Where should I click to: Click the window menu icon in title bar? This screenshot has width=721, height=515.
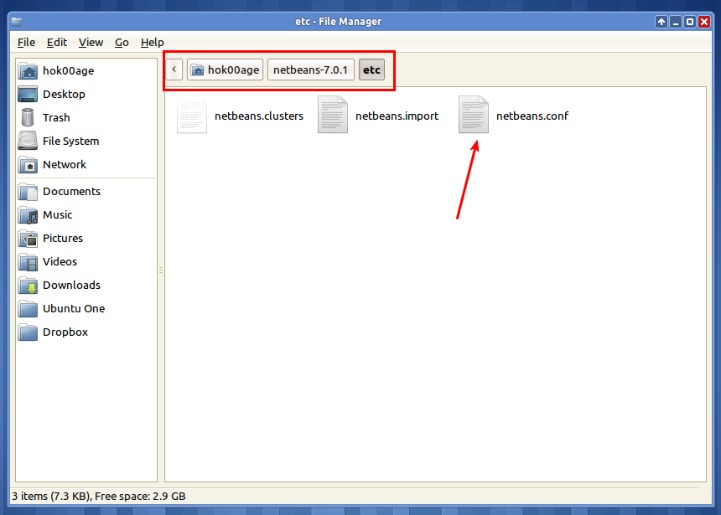tap(17, 21)
